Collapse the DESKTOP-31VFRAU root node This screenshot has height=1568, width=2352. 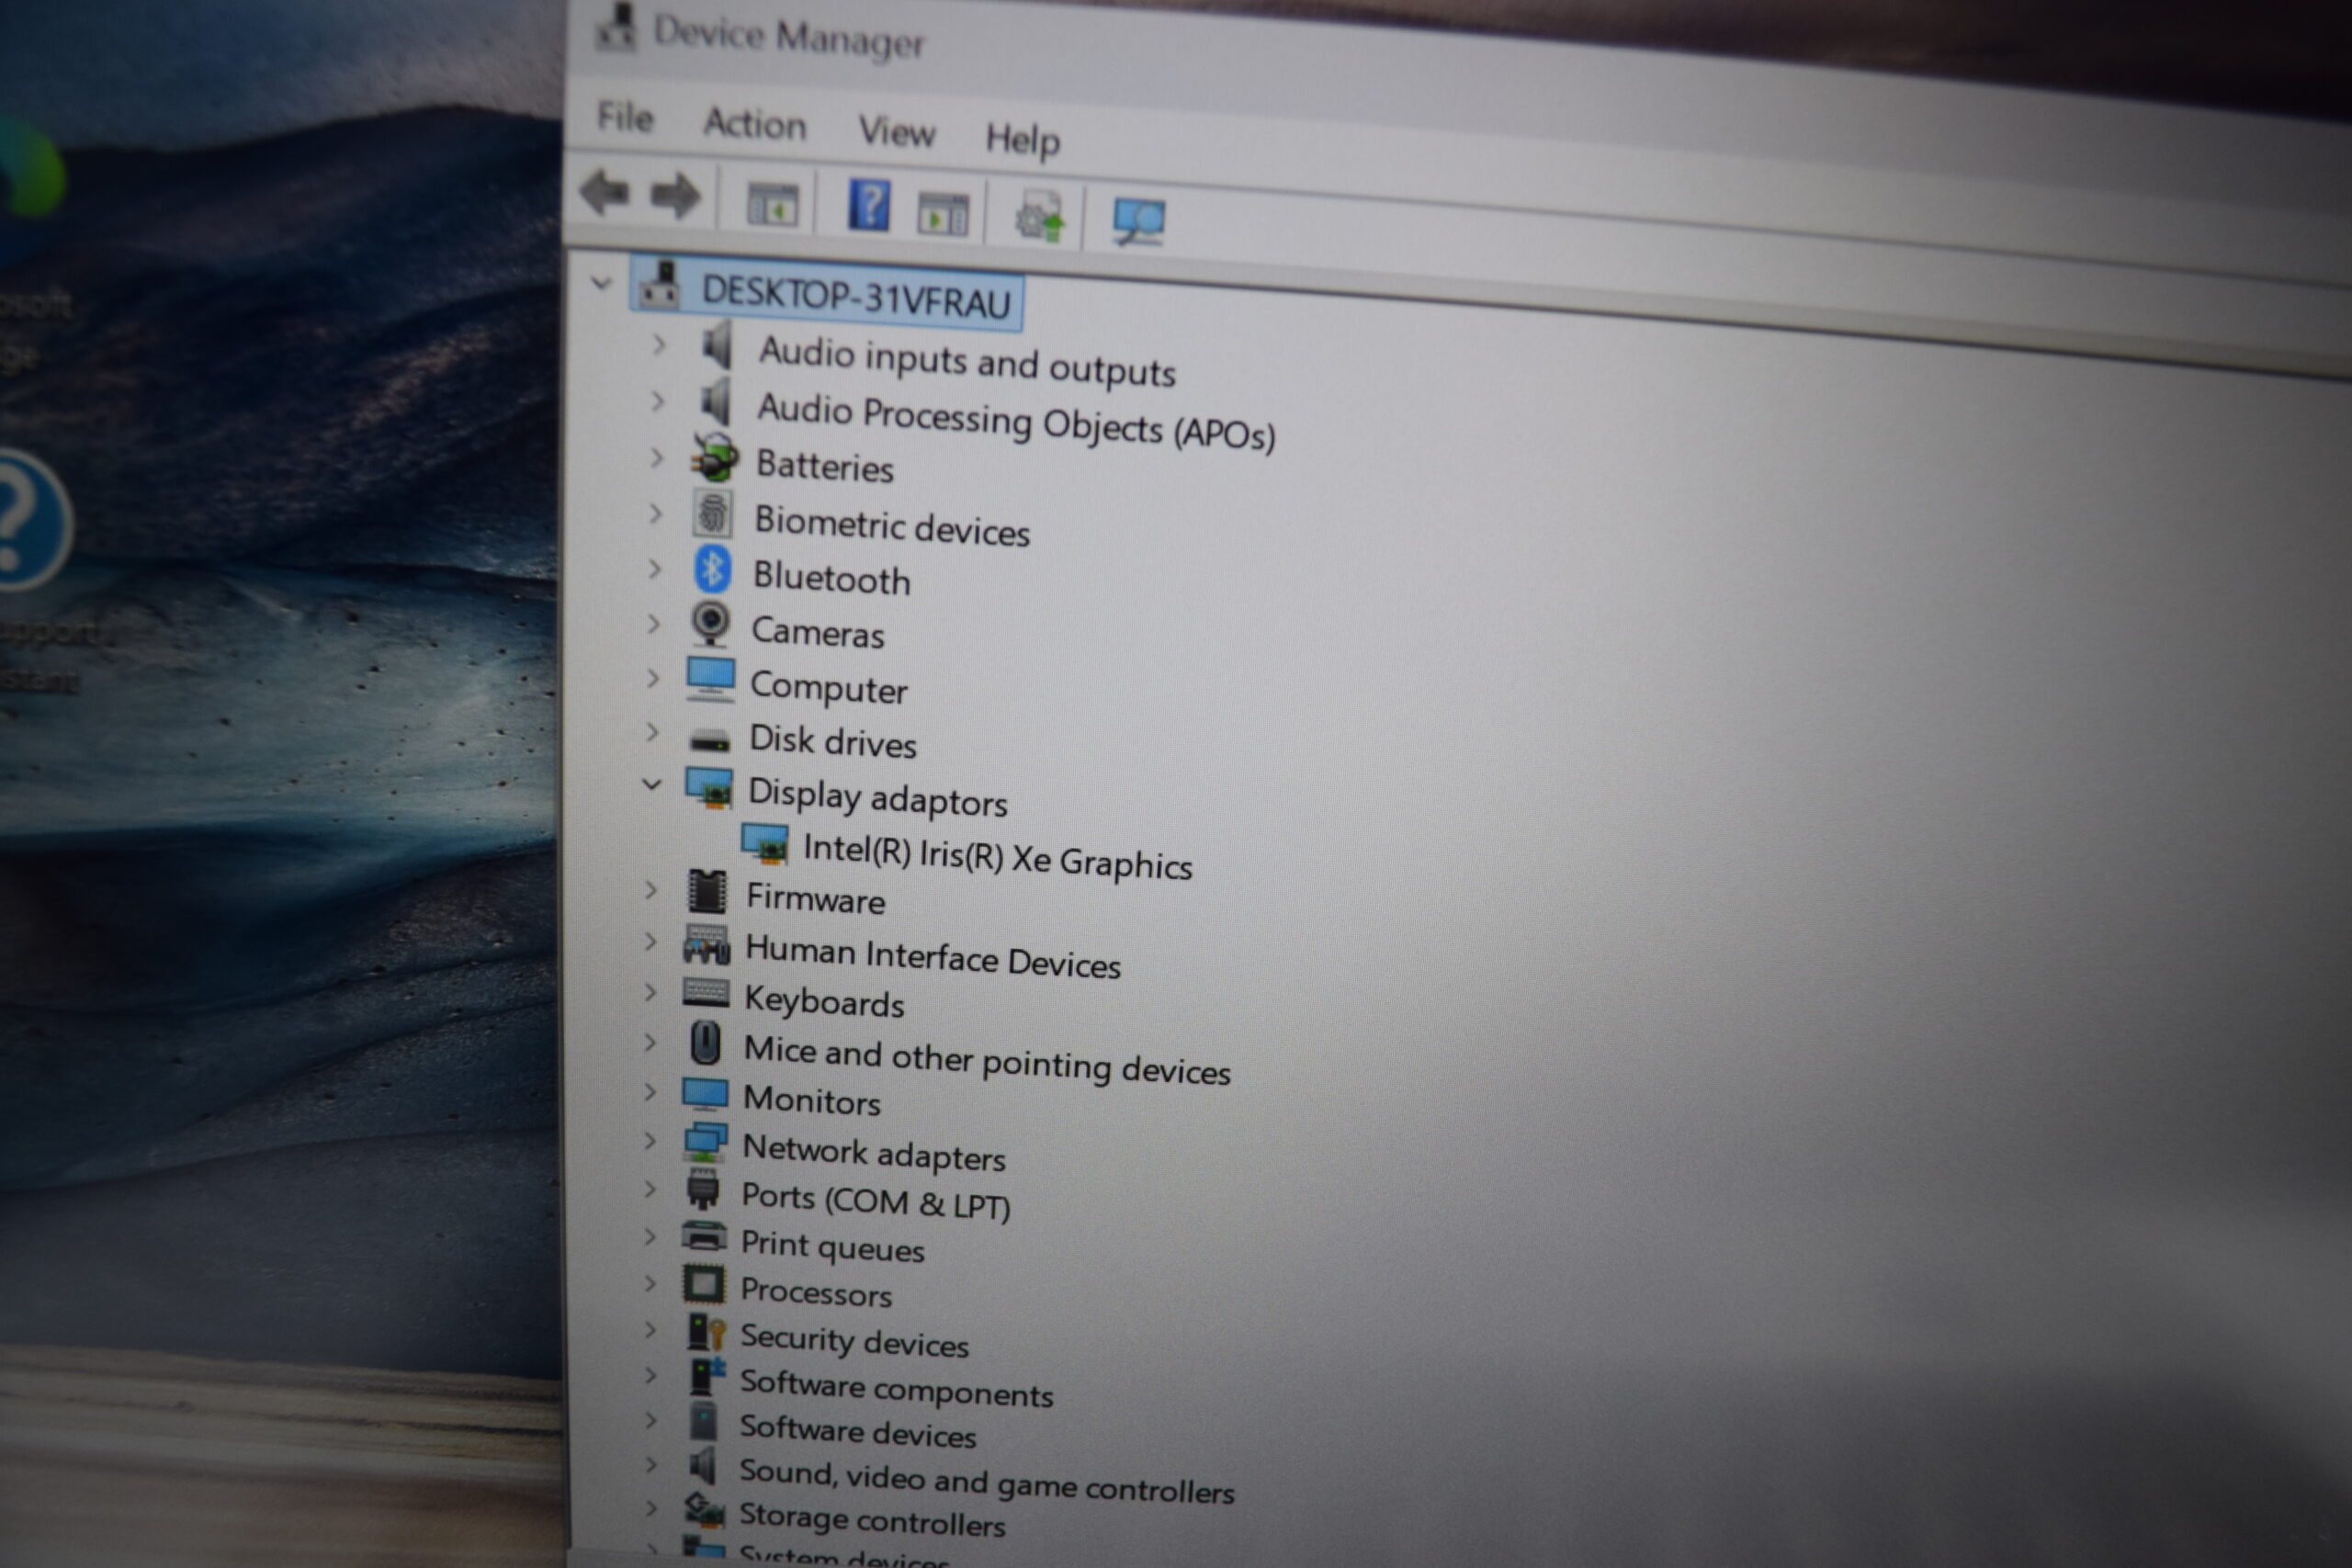click(x=601, y=283)
